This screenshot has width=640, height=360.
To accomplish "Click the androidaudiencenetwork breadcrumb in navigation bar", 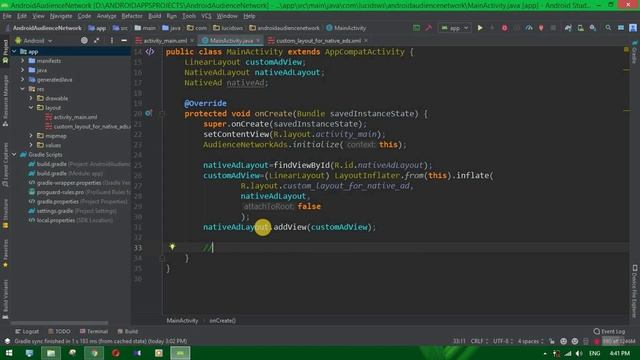I will point(284,28).
